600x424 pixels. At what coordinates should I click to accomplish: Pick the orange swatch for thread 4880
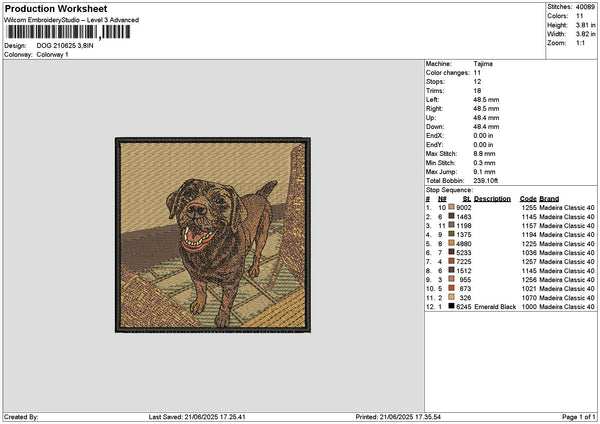[x=452, y=243]
